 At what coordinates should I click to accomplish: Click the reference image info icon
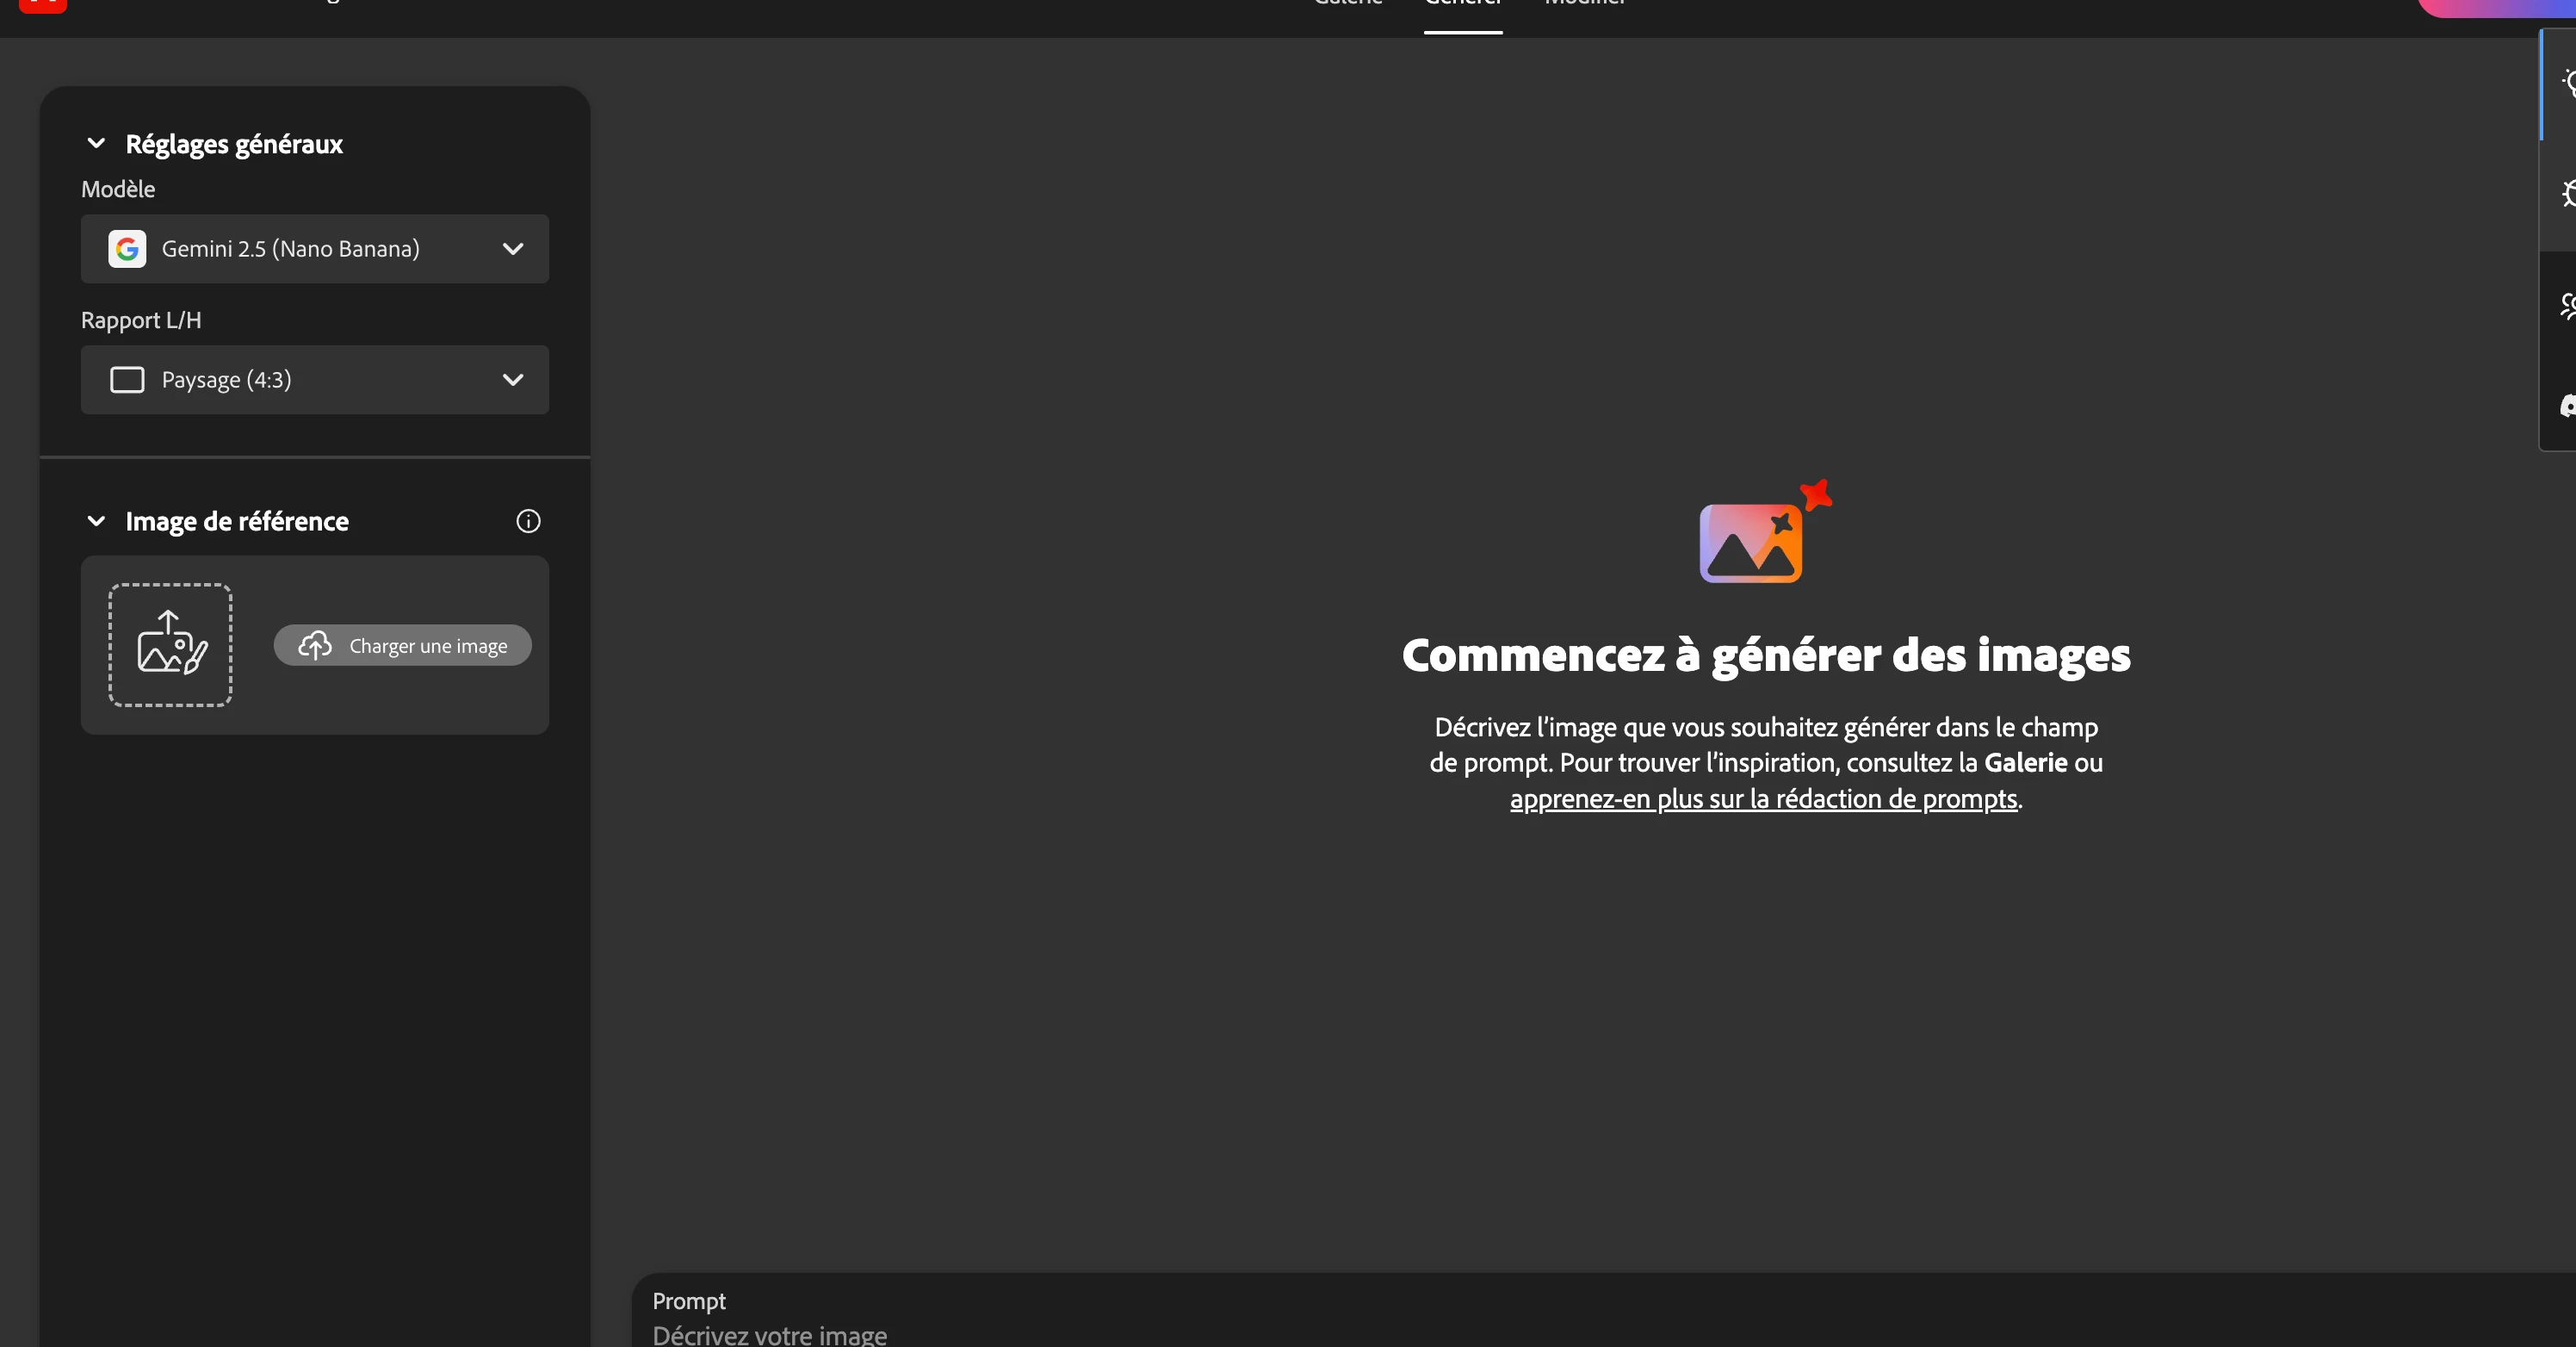coord(528,521)
